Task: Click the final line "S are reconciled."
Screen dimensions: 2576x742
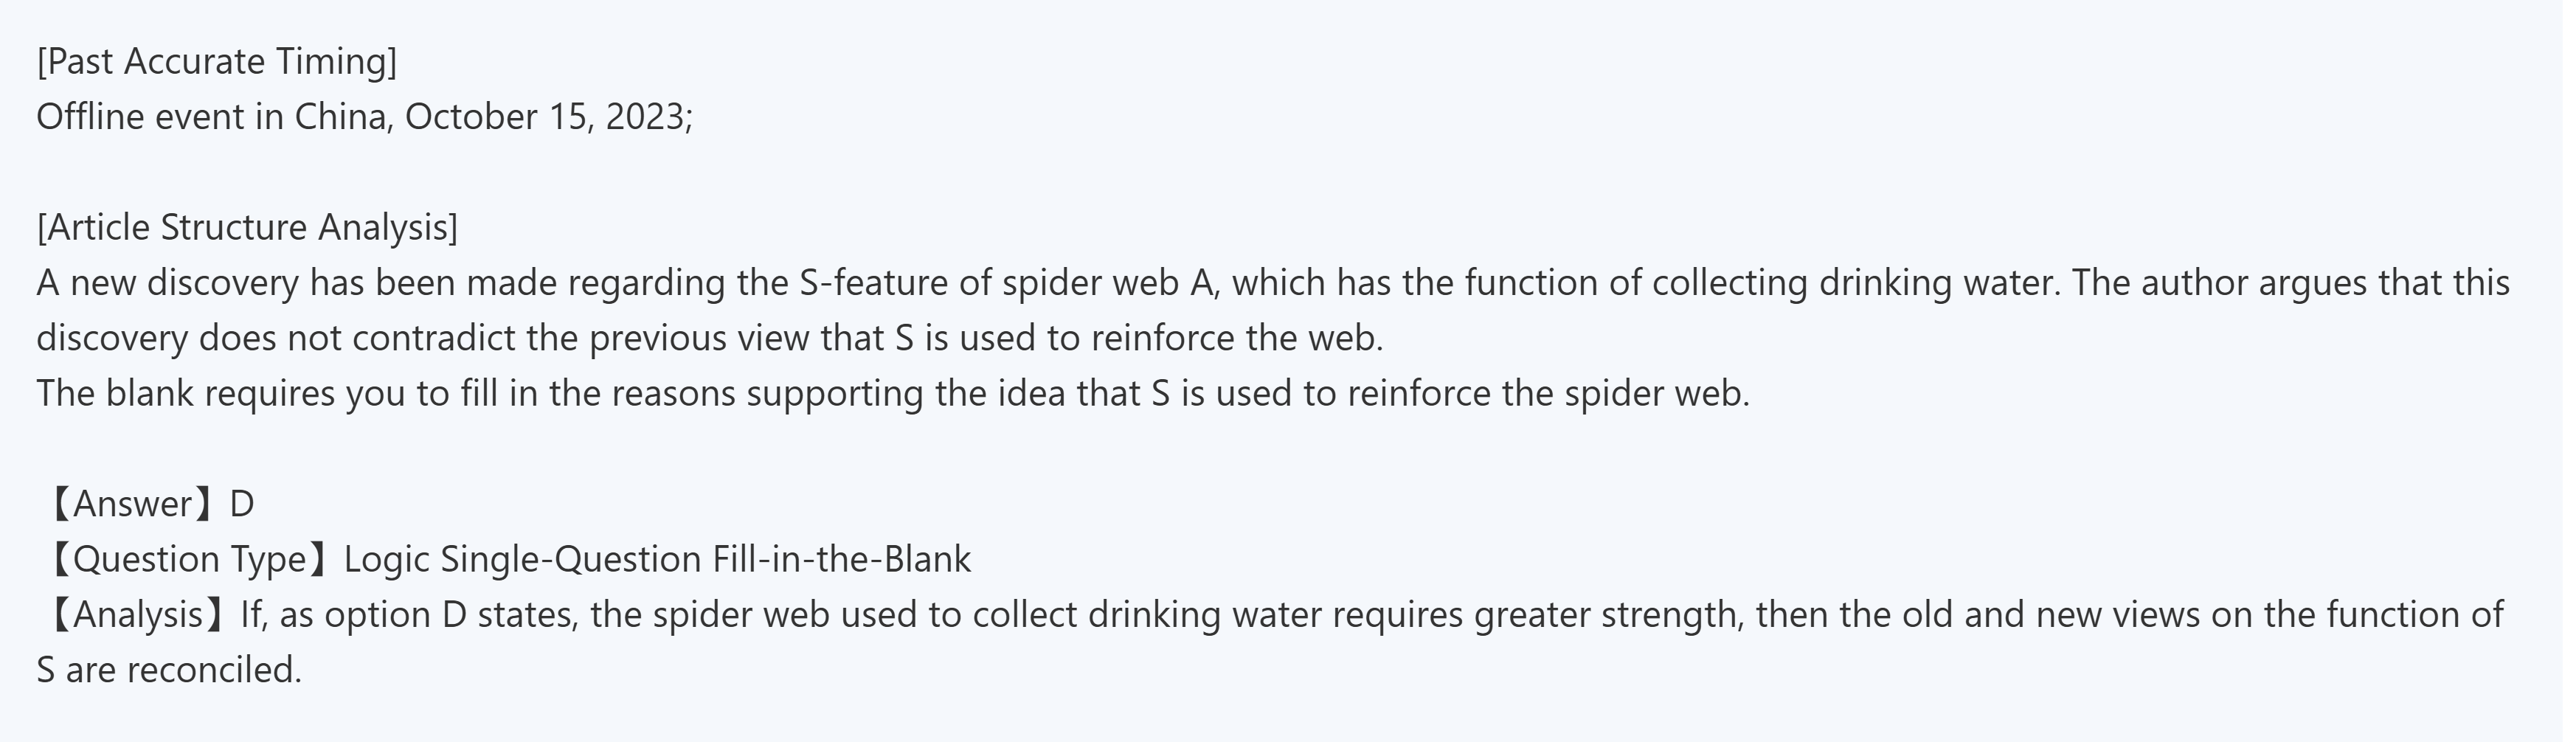Action: coord(169,670)
